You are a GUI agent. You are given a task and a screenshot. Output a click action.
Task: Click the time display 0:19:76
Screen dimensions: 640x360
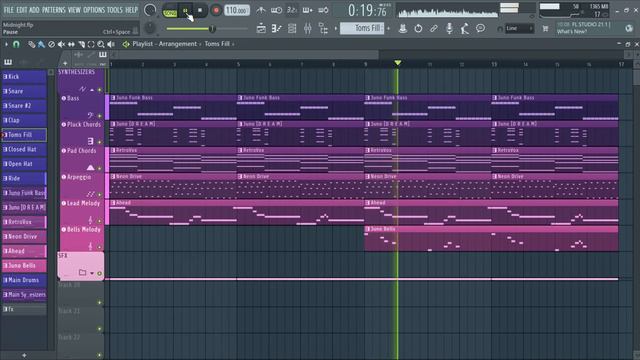tap(367, 11)
